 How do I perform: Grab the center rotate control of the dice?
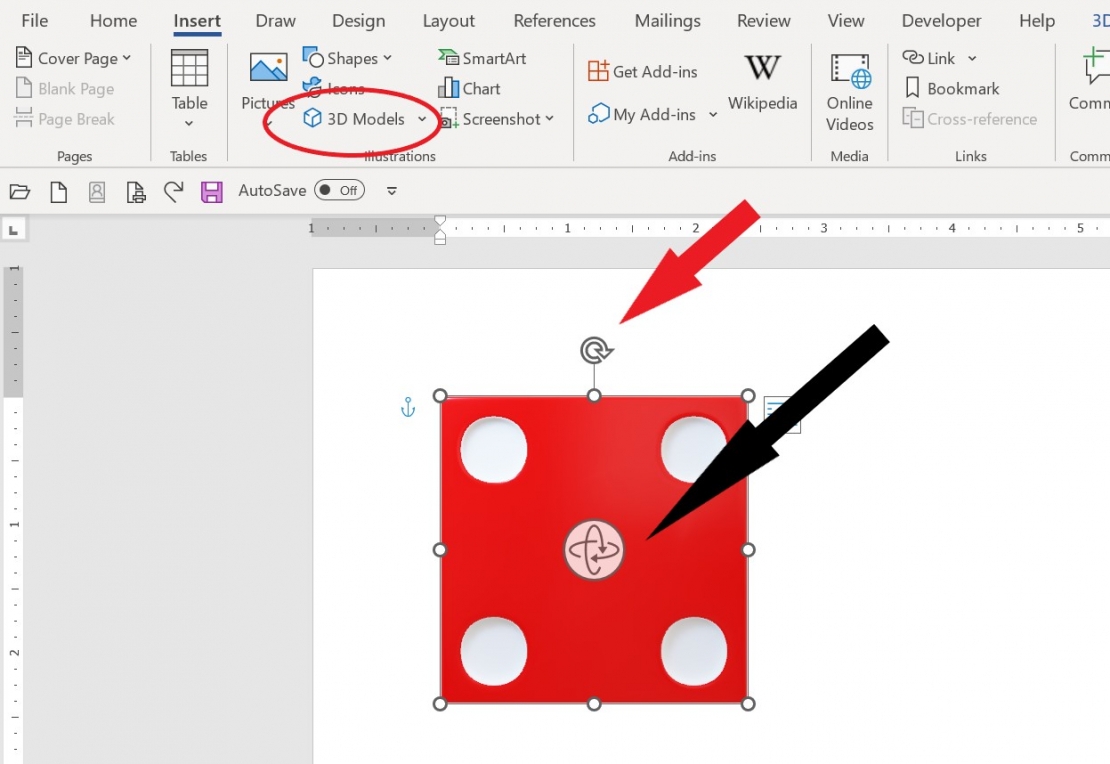594,549
